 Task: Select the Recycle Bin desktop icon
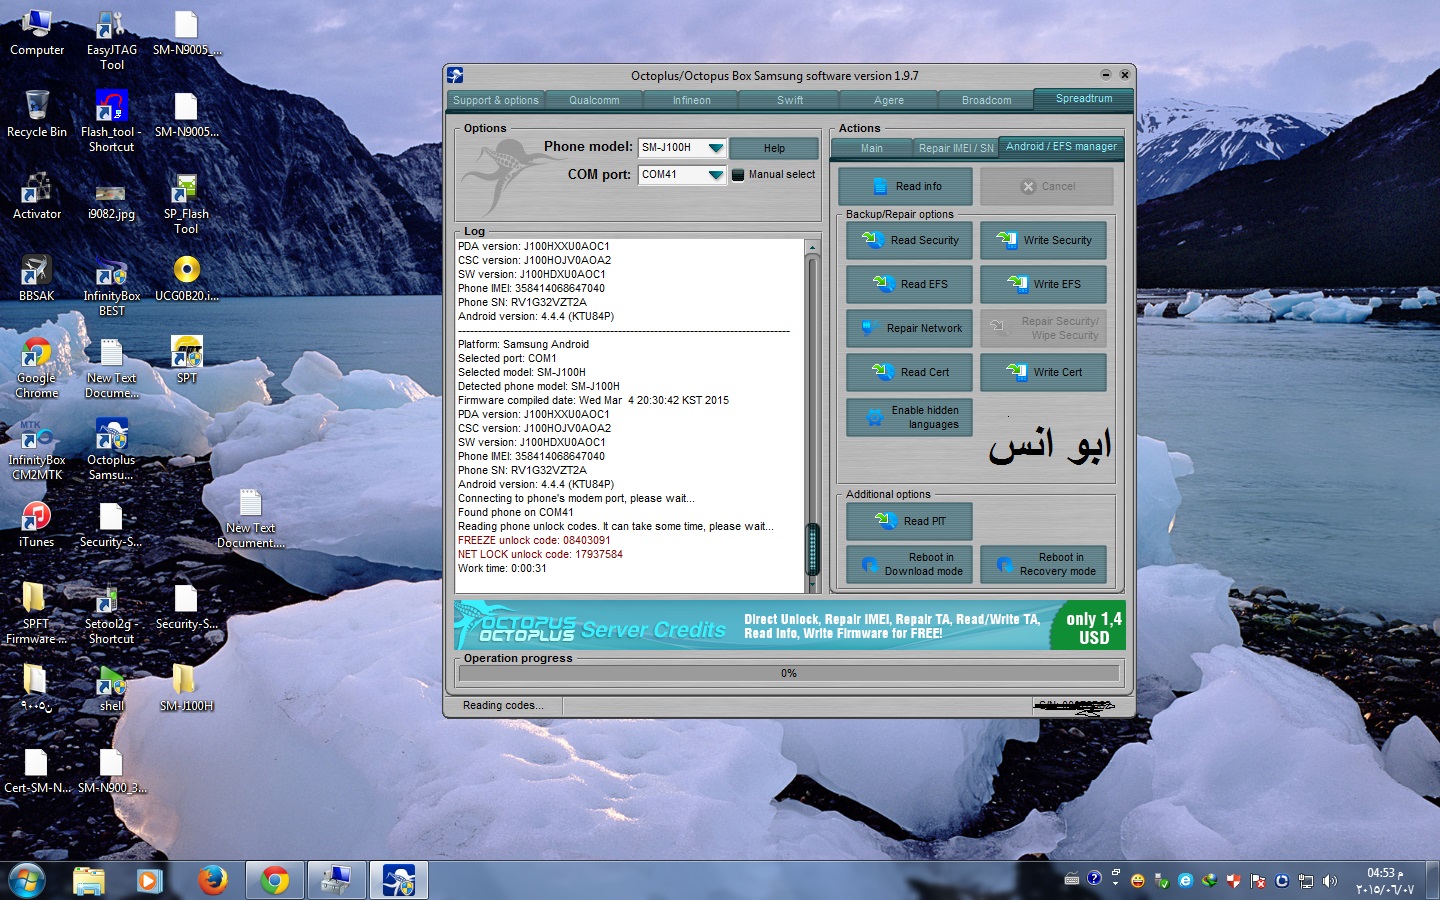click(x=37, y=114)
